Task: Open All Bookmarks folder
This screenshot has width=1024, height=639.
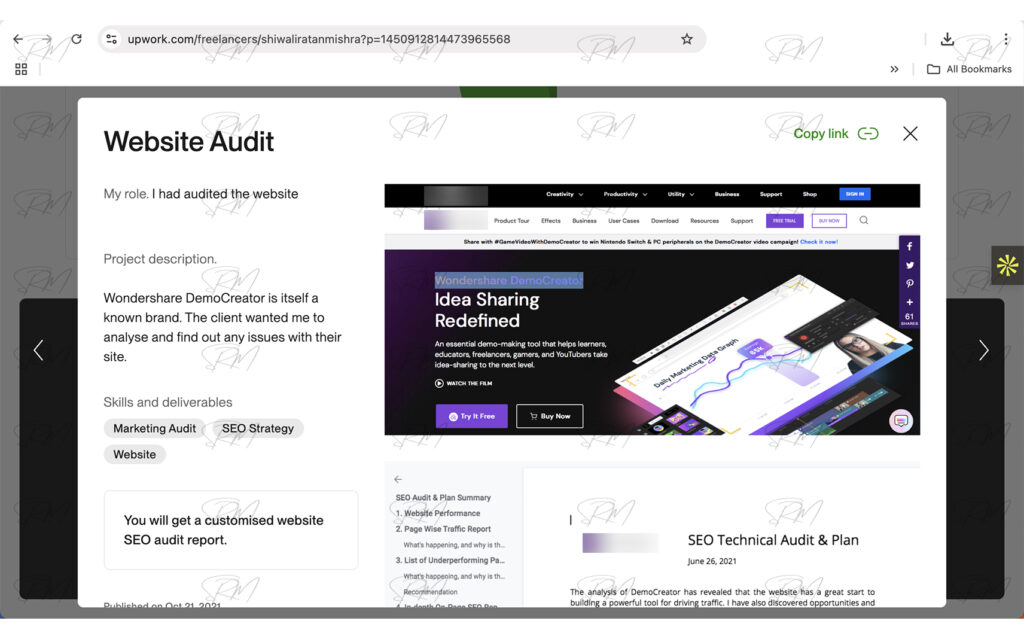Action: pos(969,69)
